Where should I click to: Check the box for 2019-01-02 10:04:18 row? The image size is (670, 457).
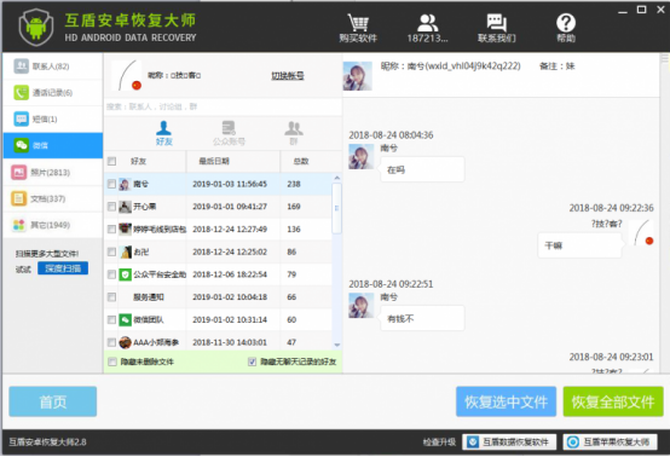(x=112, y=297)
